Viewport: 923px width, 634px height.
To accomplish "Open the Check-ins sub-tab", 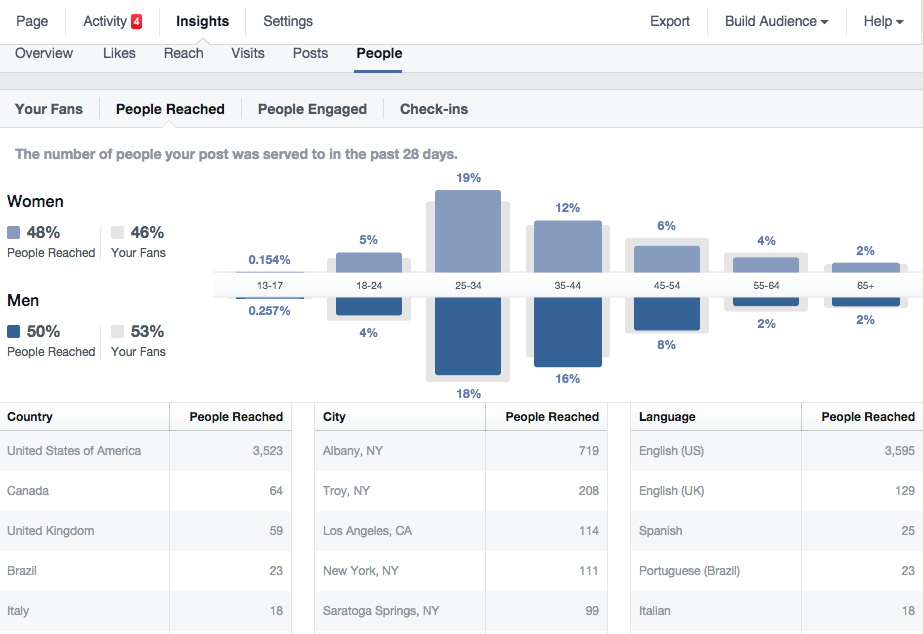I will pyautogui.click(x=434, y=109).
